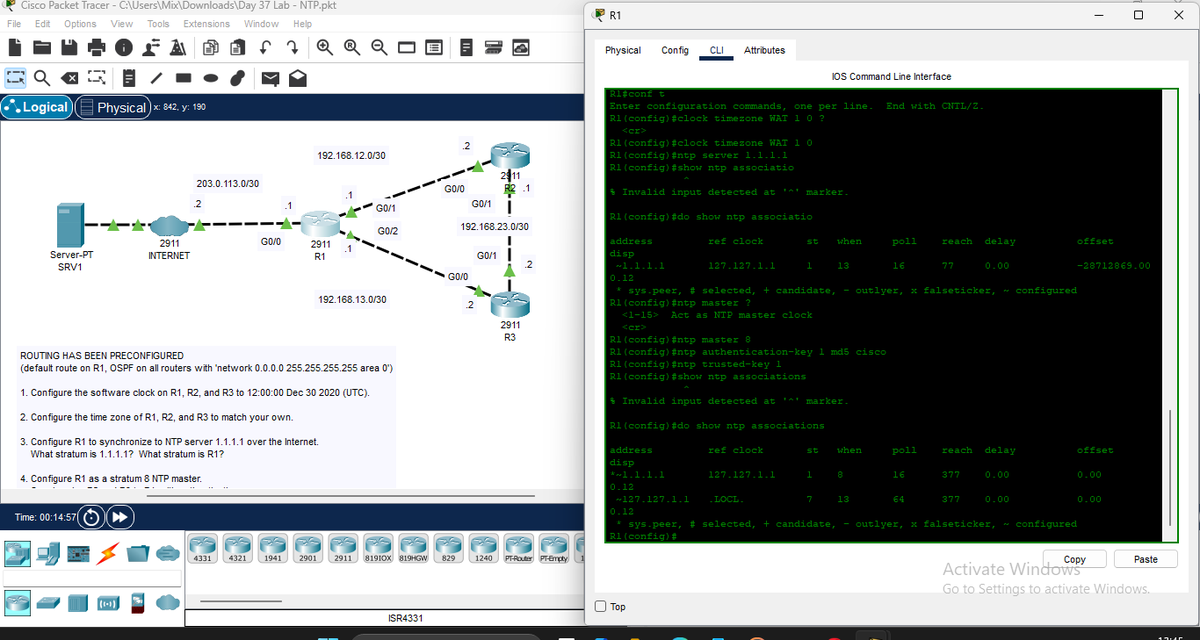This screenshot has width=1200, height=640.
Task: Select the 2911 router model
Action: tap(341, 547)
